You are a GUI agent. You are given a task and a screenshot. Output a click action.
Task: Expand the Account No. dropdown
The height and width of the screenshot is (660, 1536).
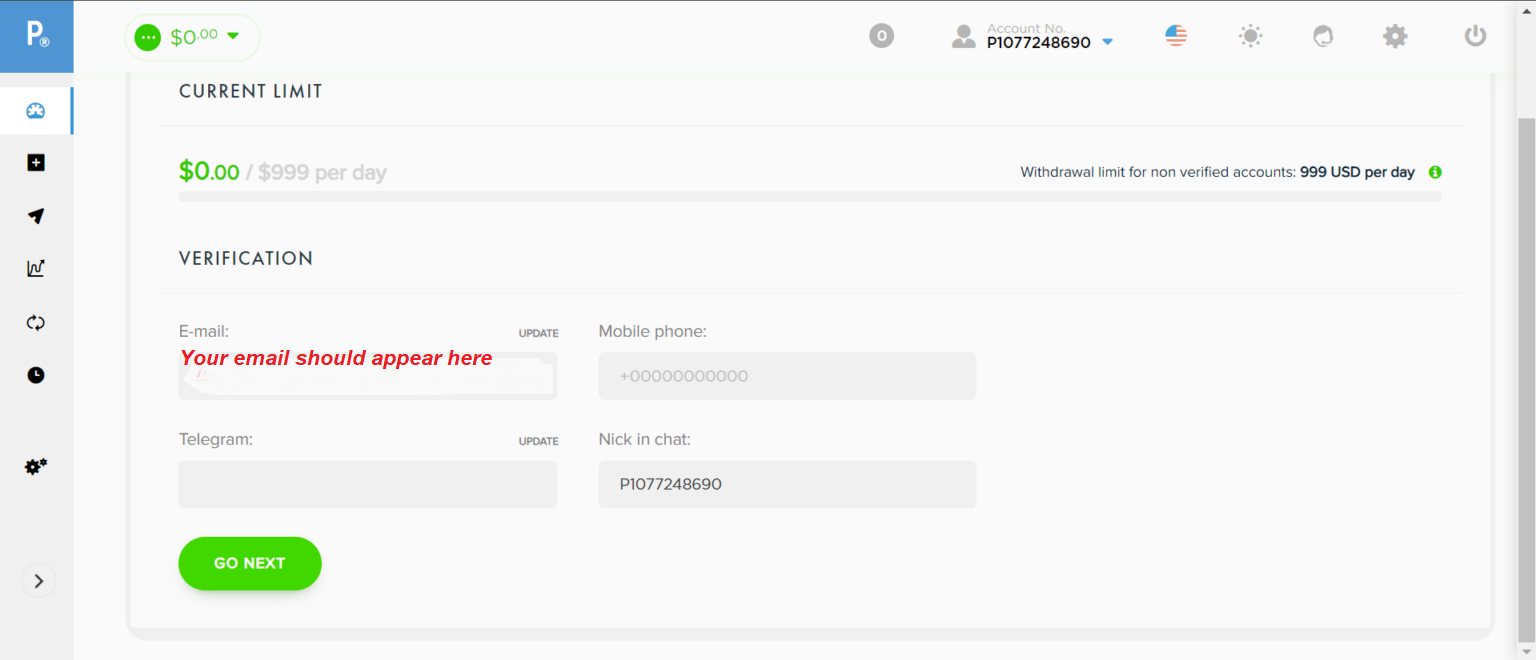1107,42
